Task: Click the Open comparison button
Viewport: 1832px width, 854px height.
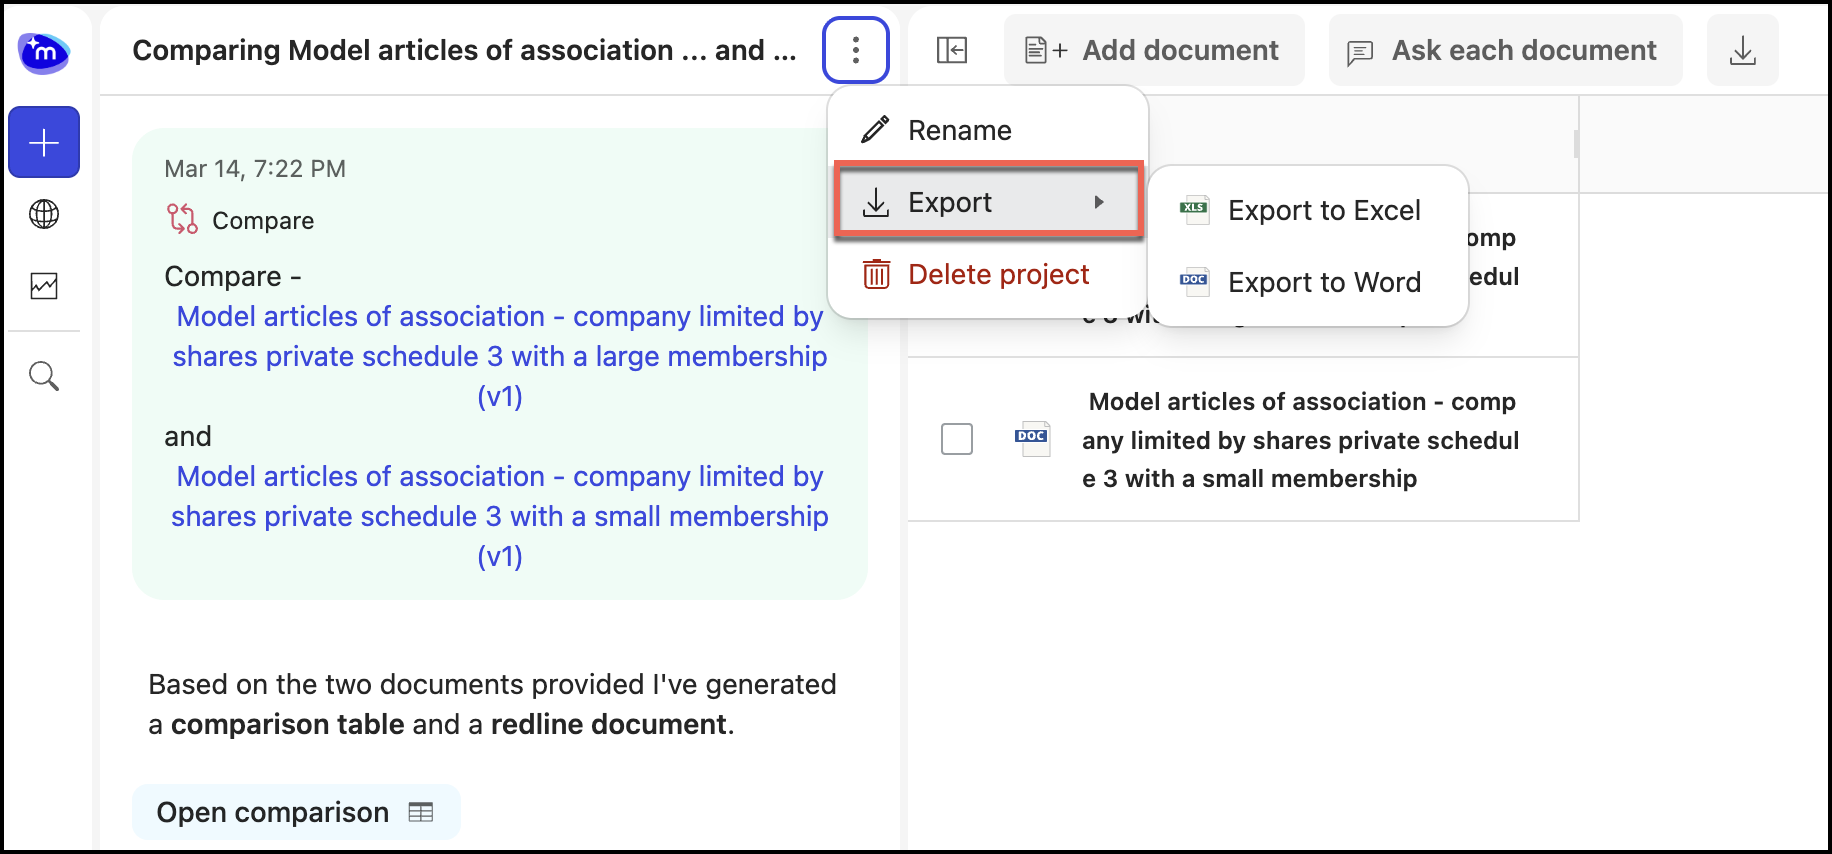Action: click(295, 812)
